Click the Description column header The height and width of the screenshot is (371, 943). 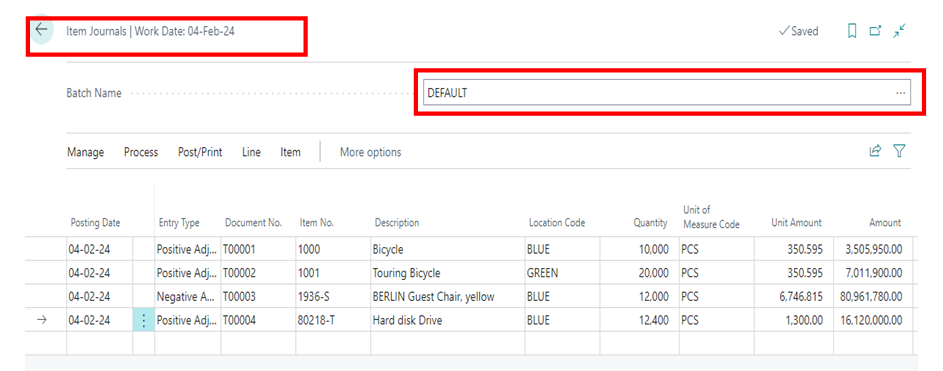pyautogui.click(x=397, y=222)
